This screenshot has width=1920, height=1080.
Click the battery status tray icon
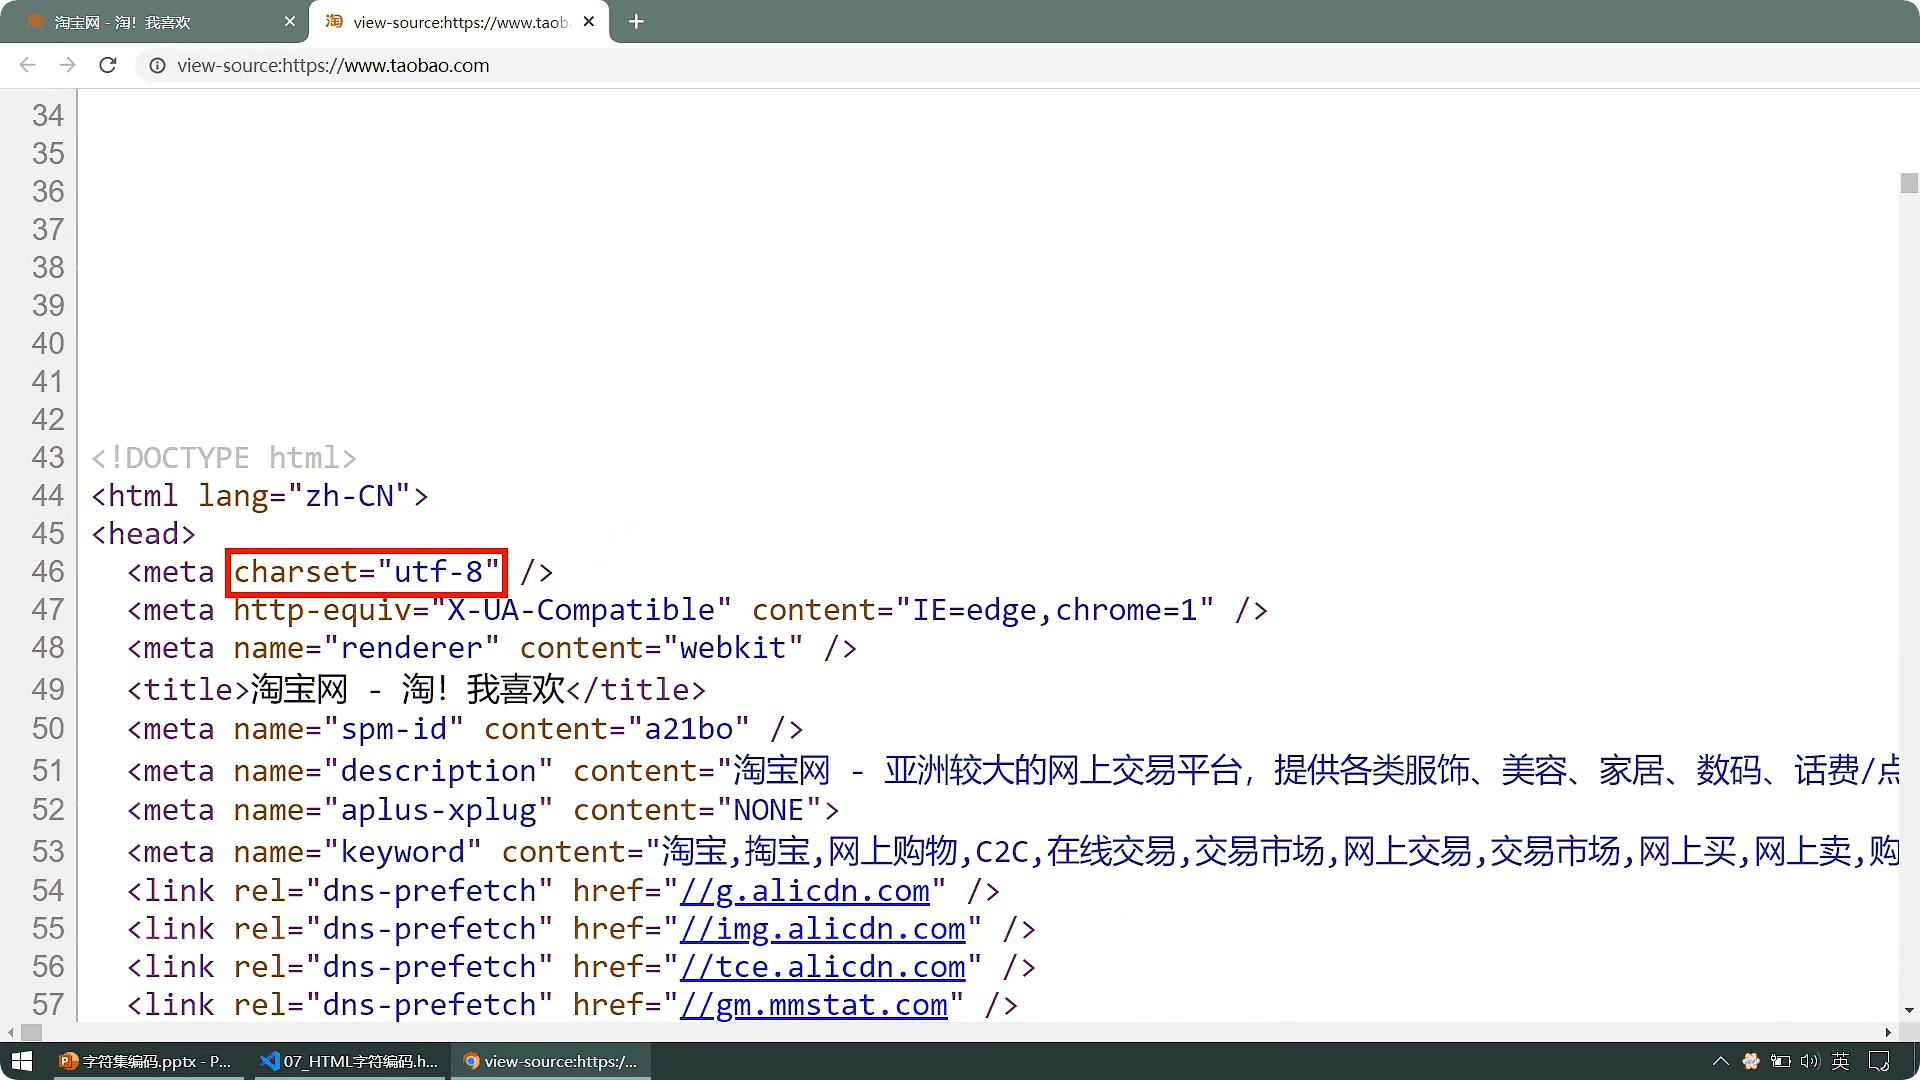[1781, 1061]
